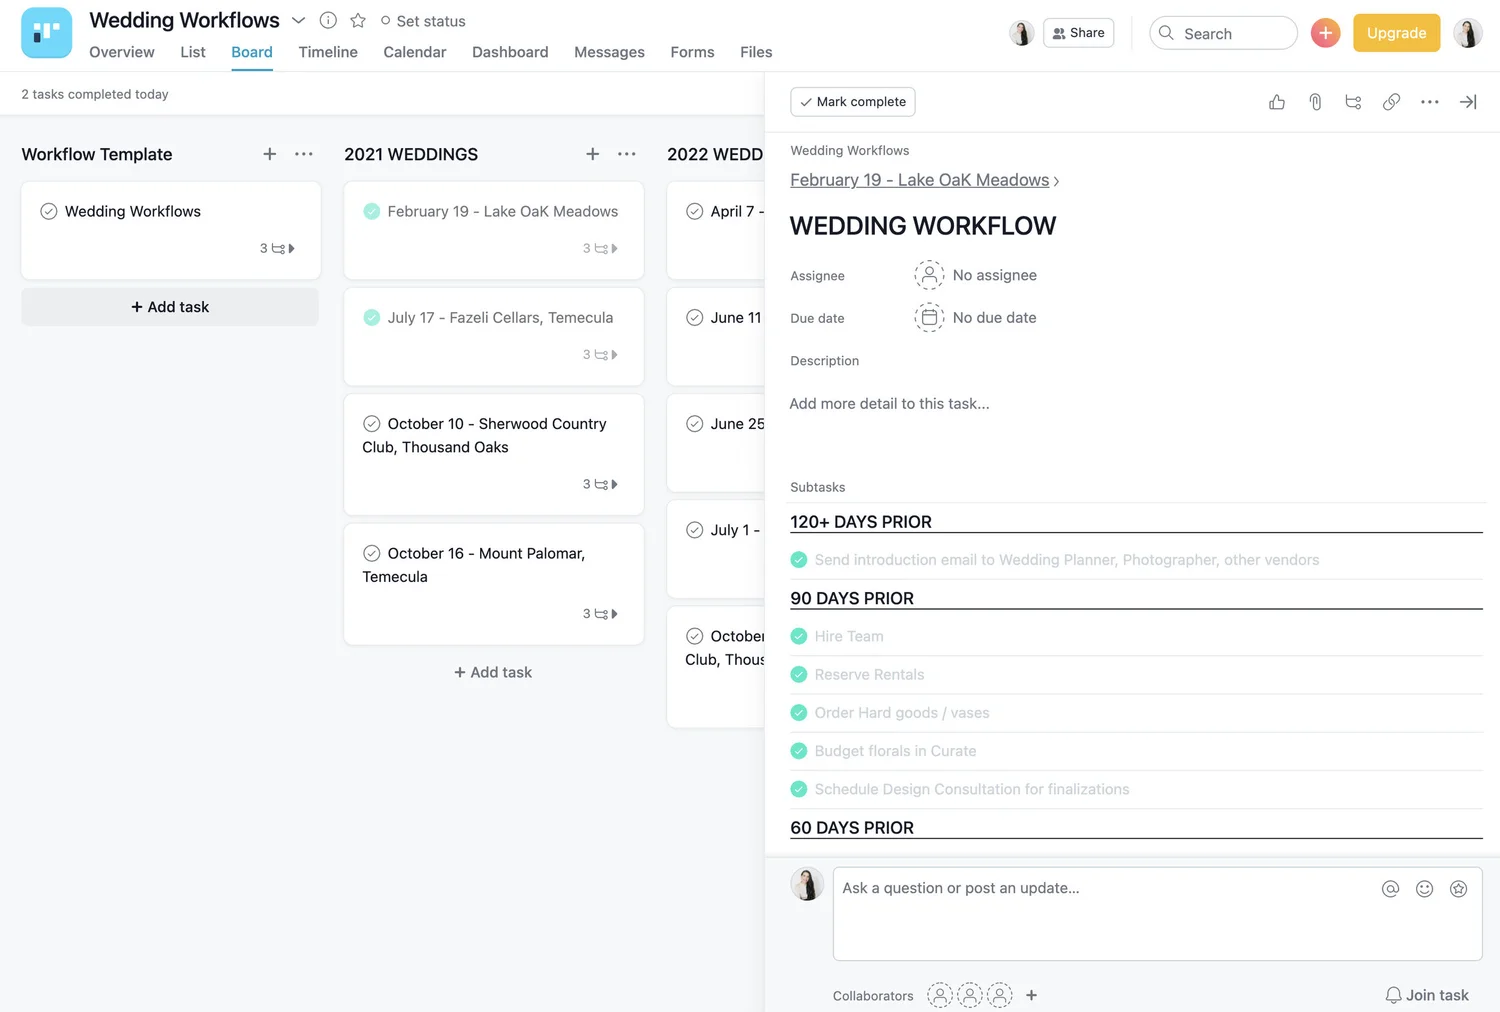Open the project title dropdown chevron

298,20
